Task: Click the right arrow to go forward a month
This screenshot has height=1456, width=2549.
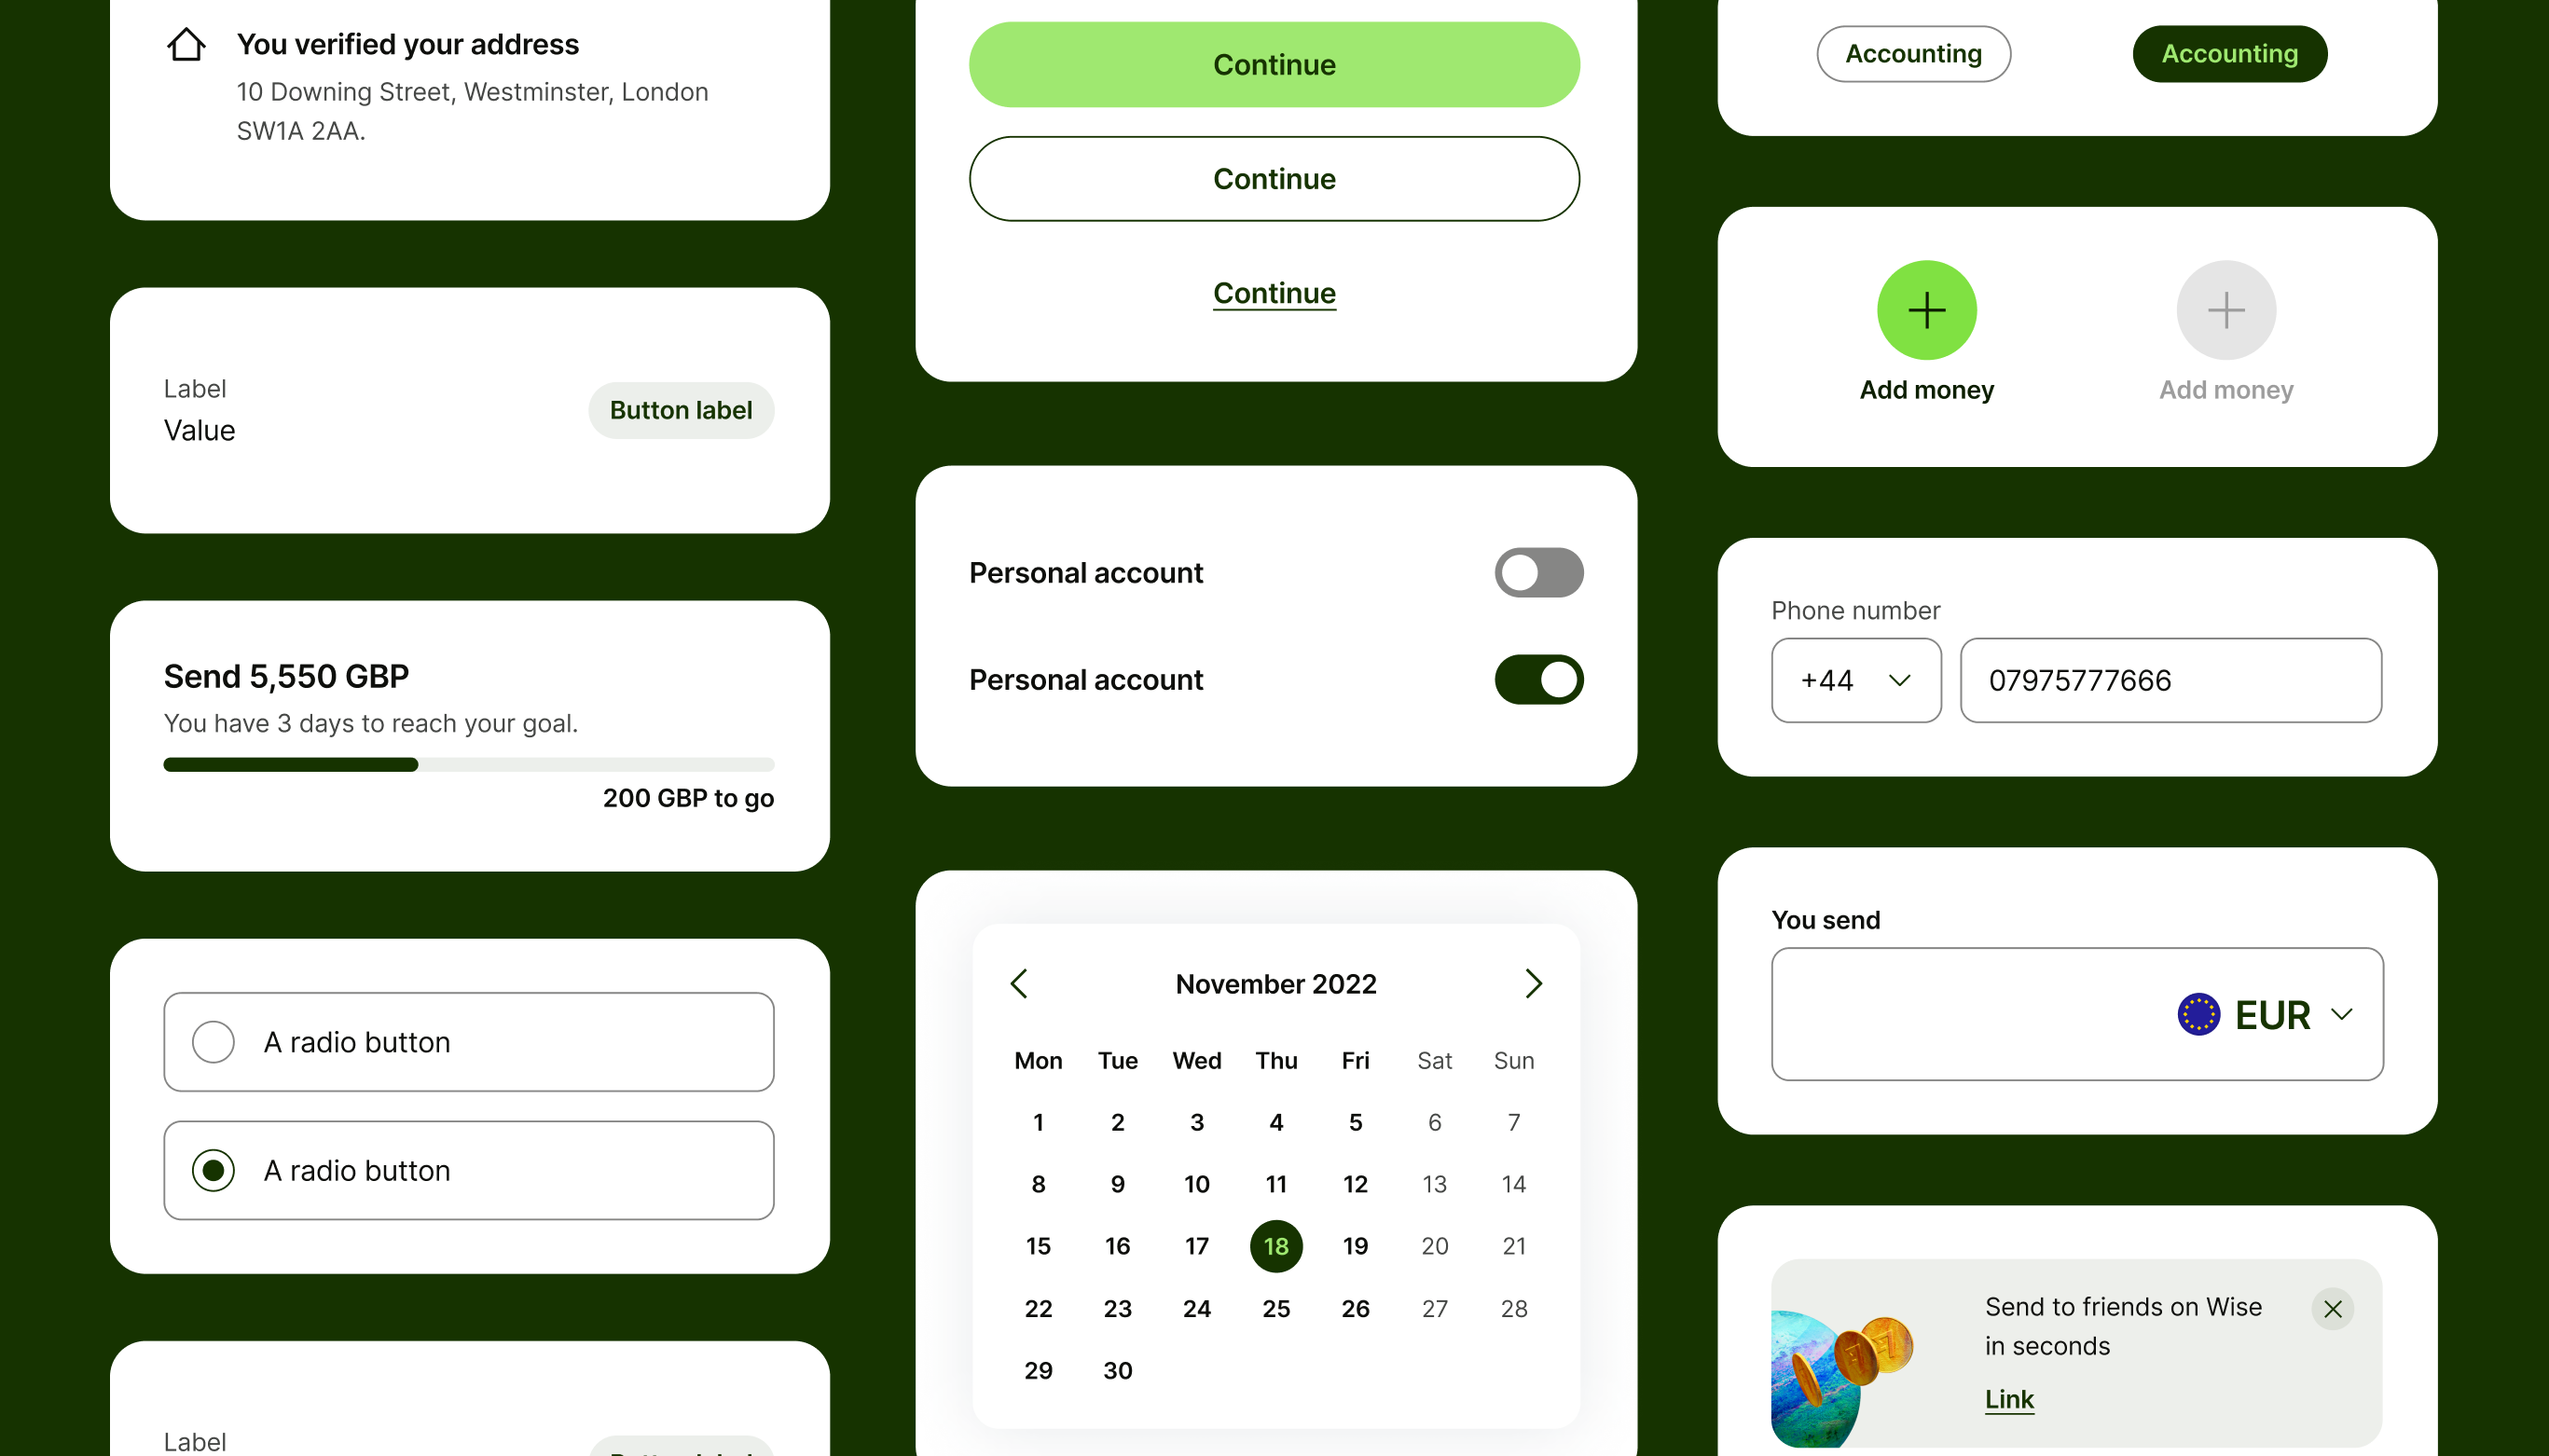Action: coord(1532,983)
